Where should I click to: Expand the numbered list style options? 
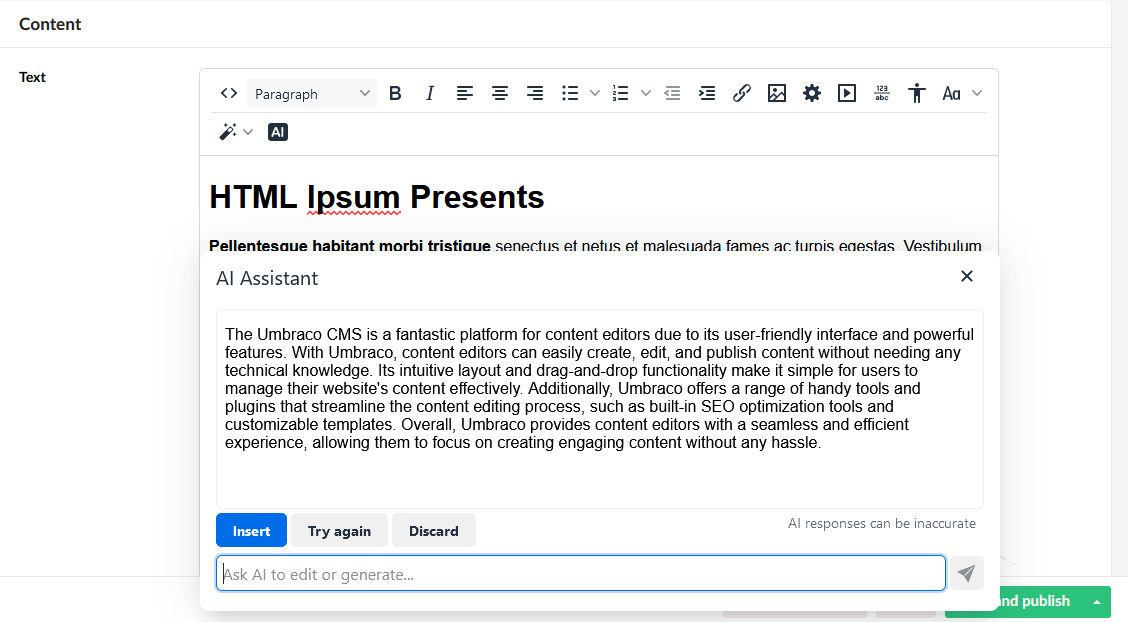(x=646, y=93)
